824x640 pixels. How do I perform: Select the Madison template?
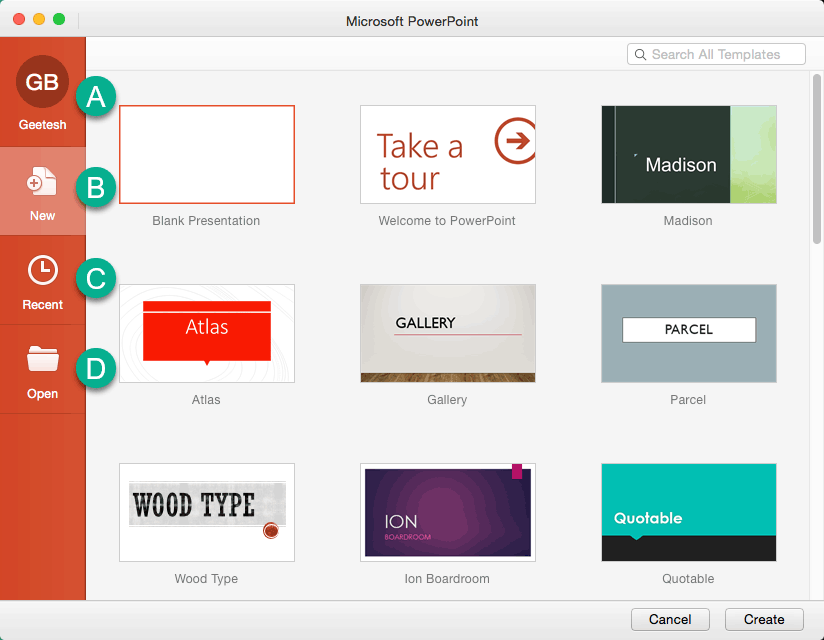(688, 154)
